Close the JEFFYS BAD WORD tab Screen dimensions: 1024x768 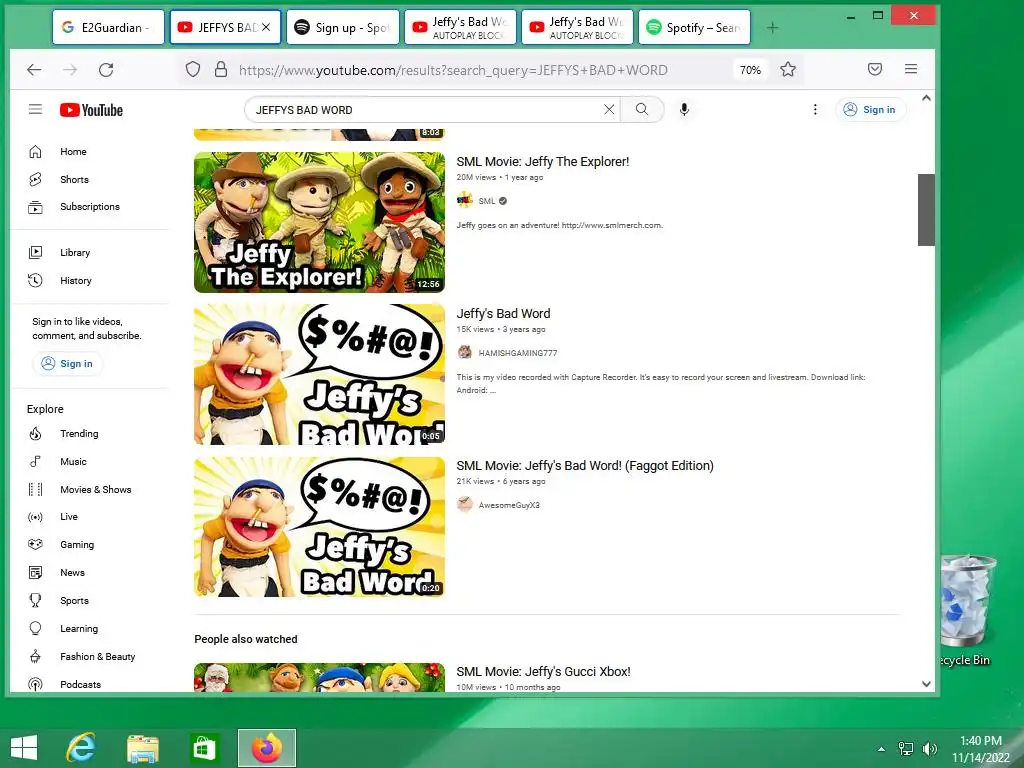tap(266, 27)
